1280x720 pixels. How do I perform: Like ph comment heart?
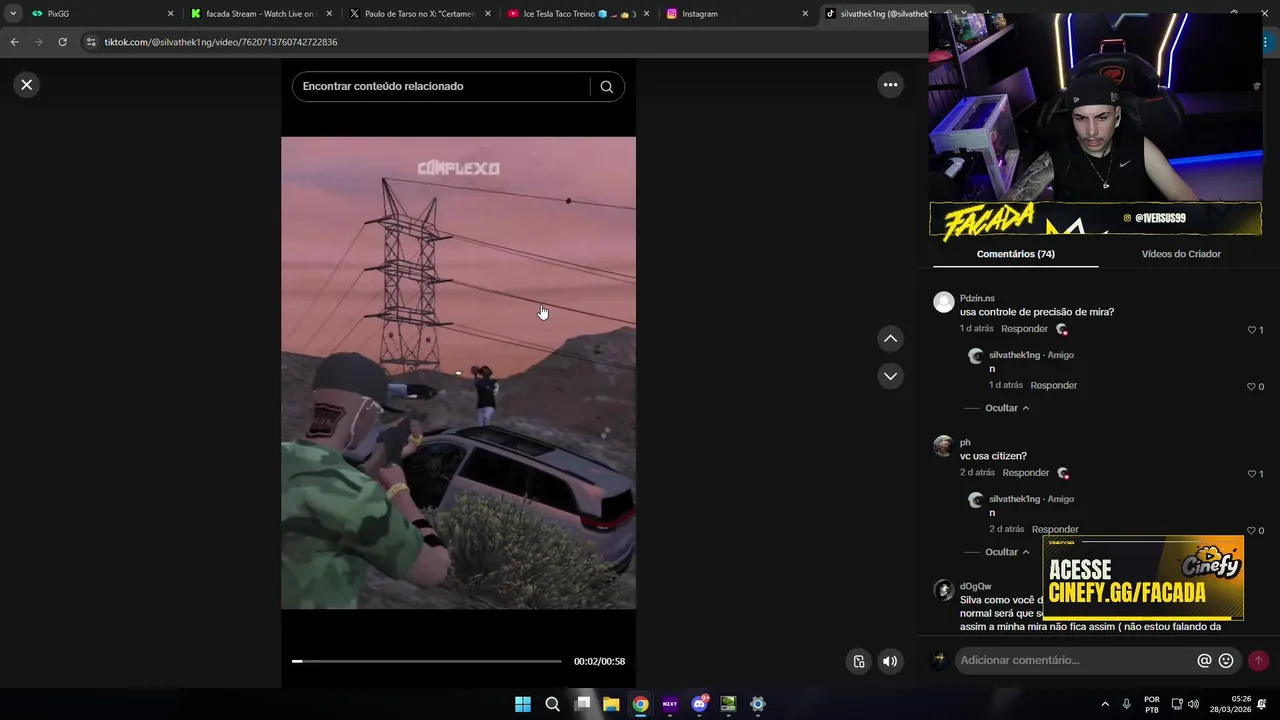(x=1251, y=474)
